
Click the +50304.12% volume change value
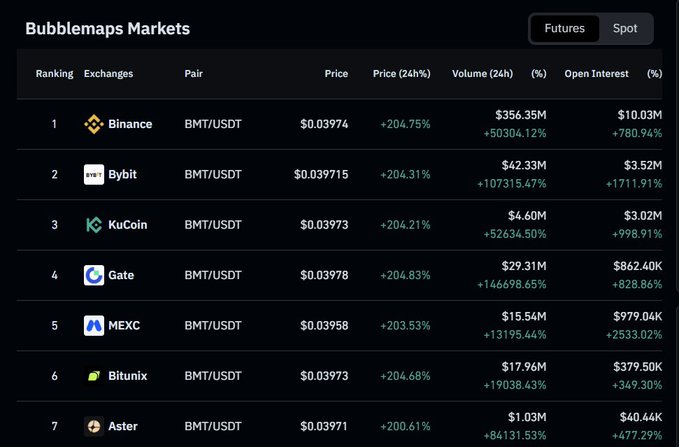click(x=515, y=133)
